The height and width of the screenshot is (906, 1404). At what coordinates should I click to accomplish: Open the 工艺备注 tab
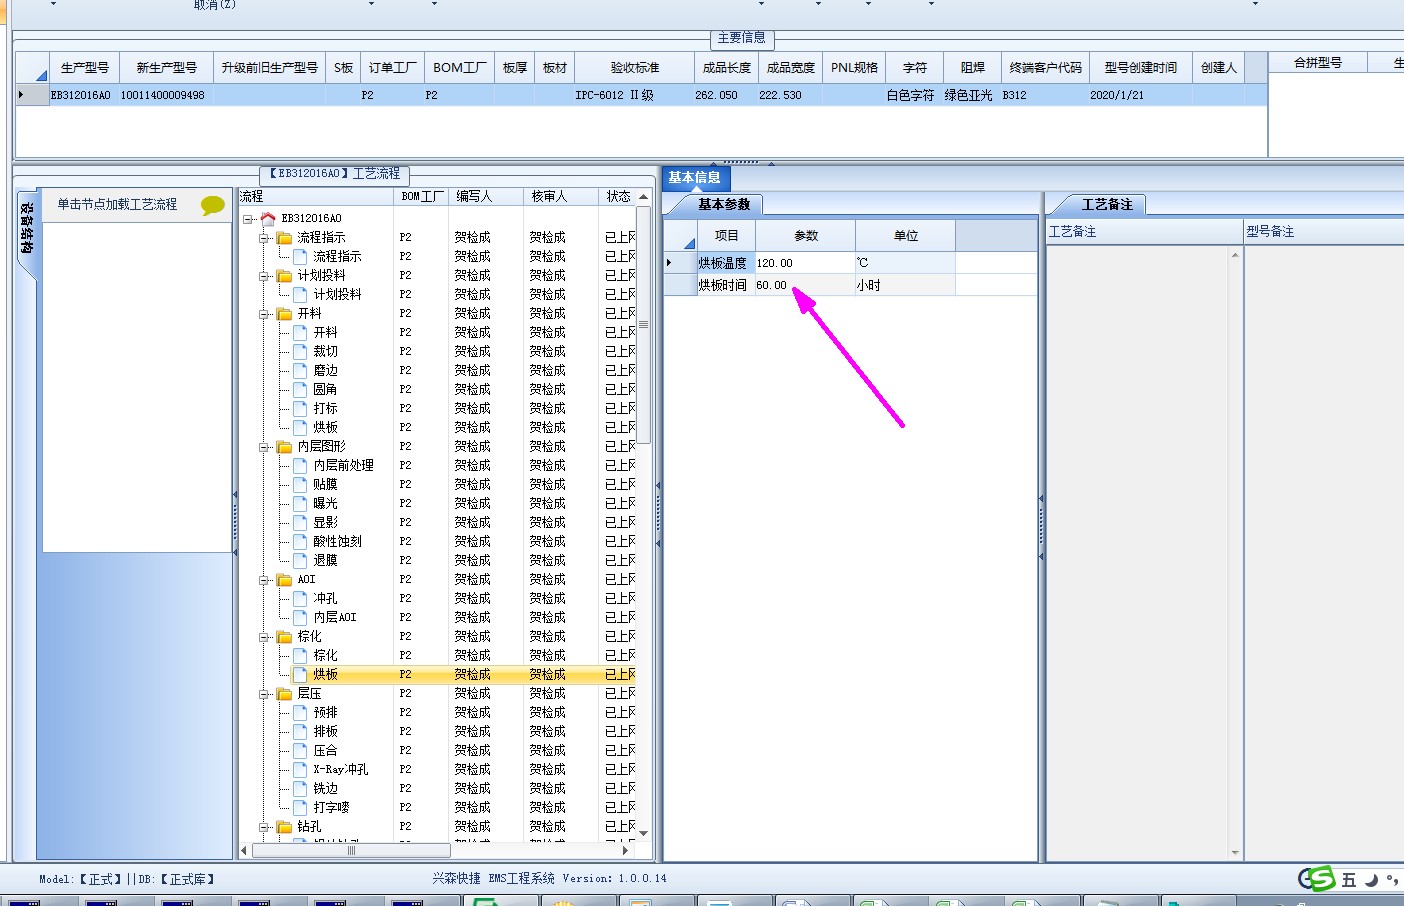(1107, 204)
